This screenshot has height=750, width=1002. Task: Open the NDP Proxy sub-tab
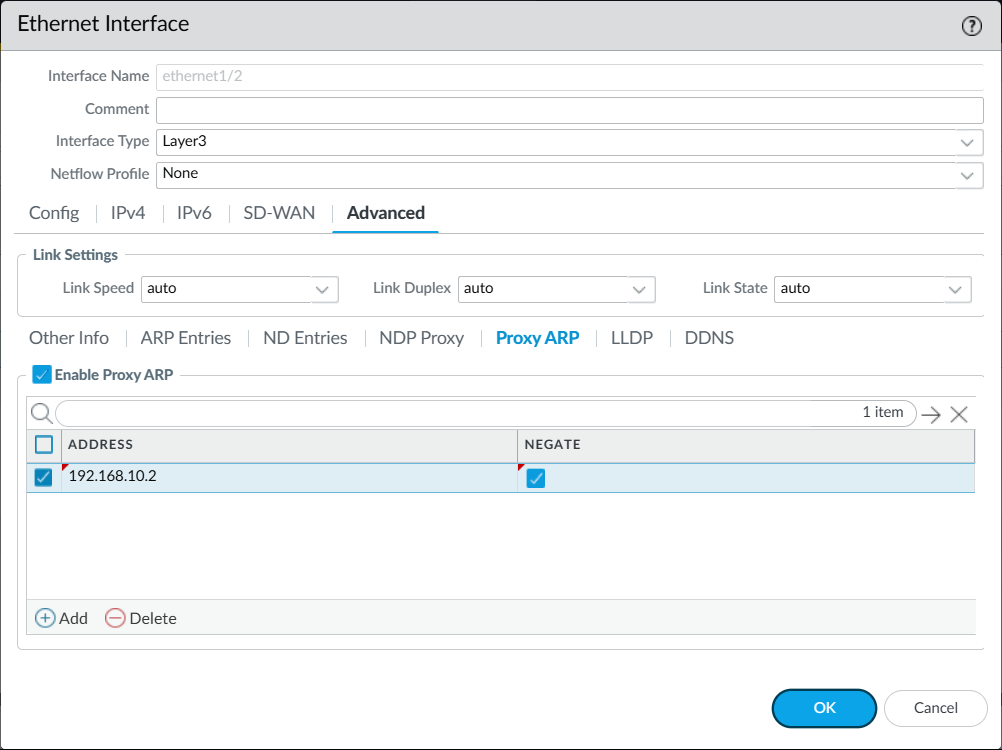[x=422, y=338]
